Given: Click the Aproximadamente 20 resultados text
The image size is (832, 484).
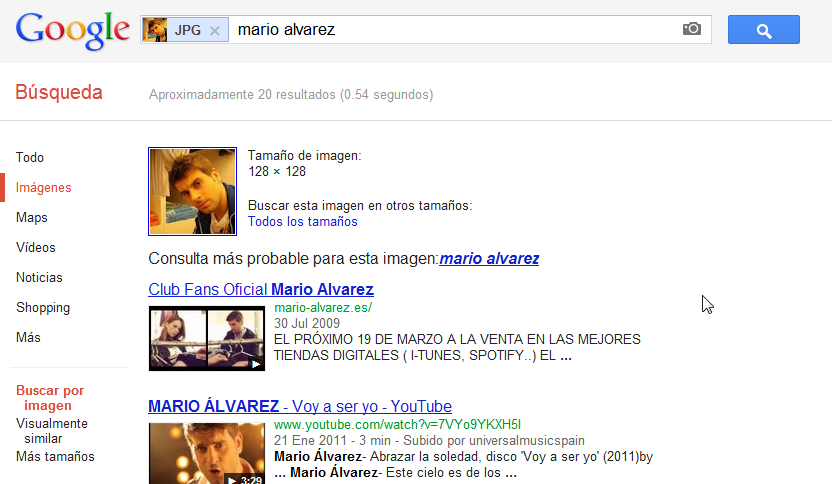Looking at the screenshot, I should (x=291, y=94).
